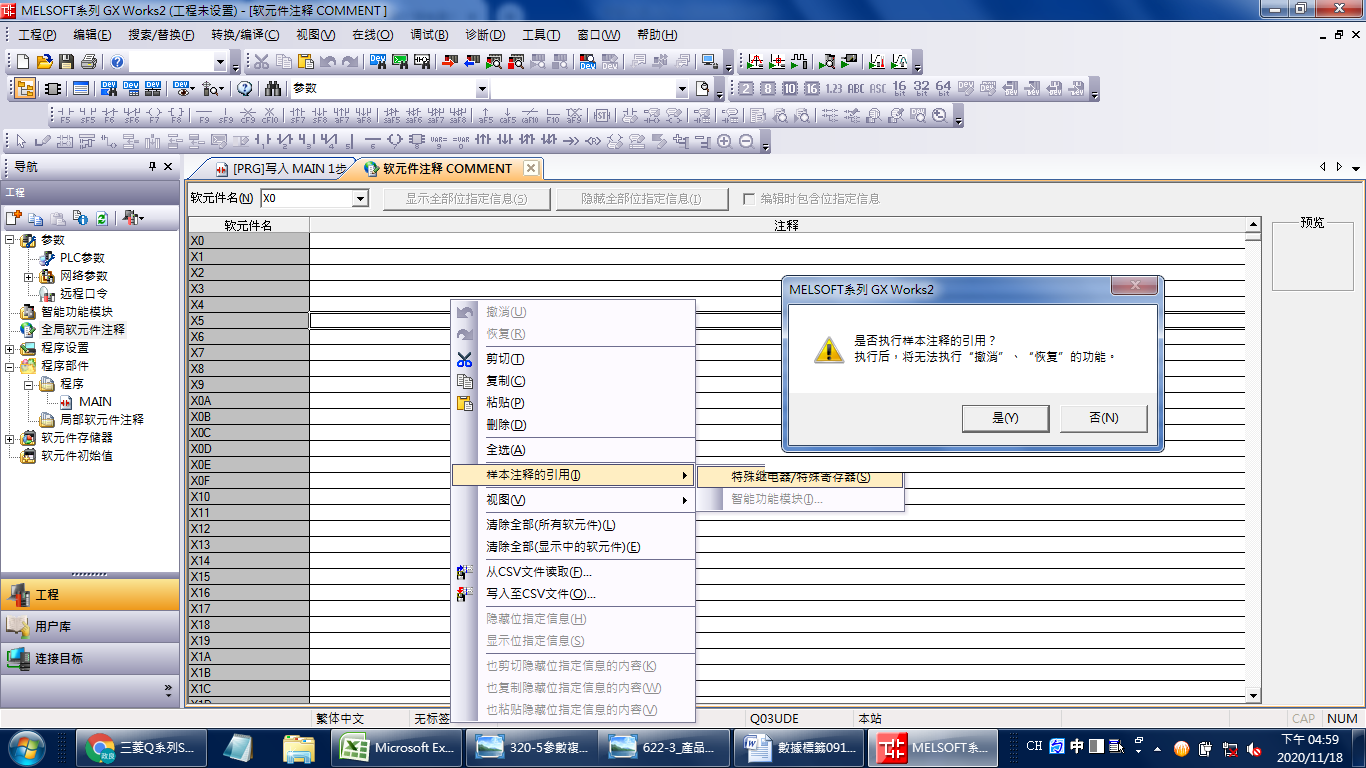1366x768 pixels.
Task: Choose 从CSV文件读取 in context menu
Action: click(538, 572)
